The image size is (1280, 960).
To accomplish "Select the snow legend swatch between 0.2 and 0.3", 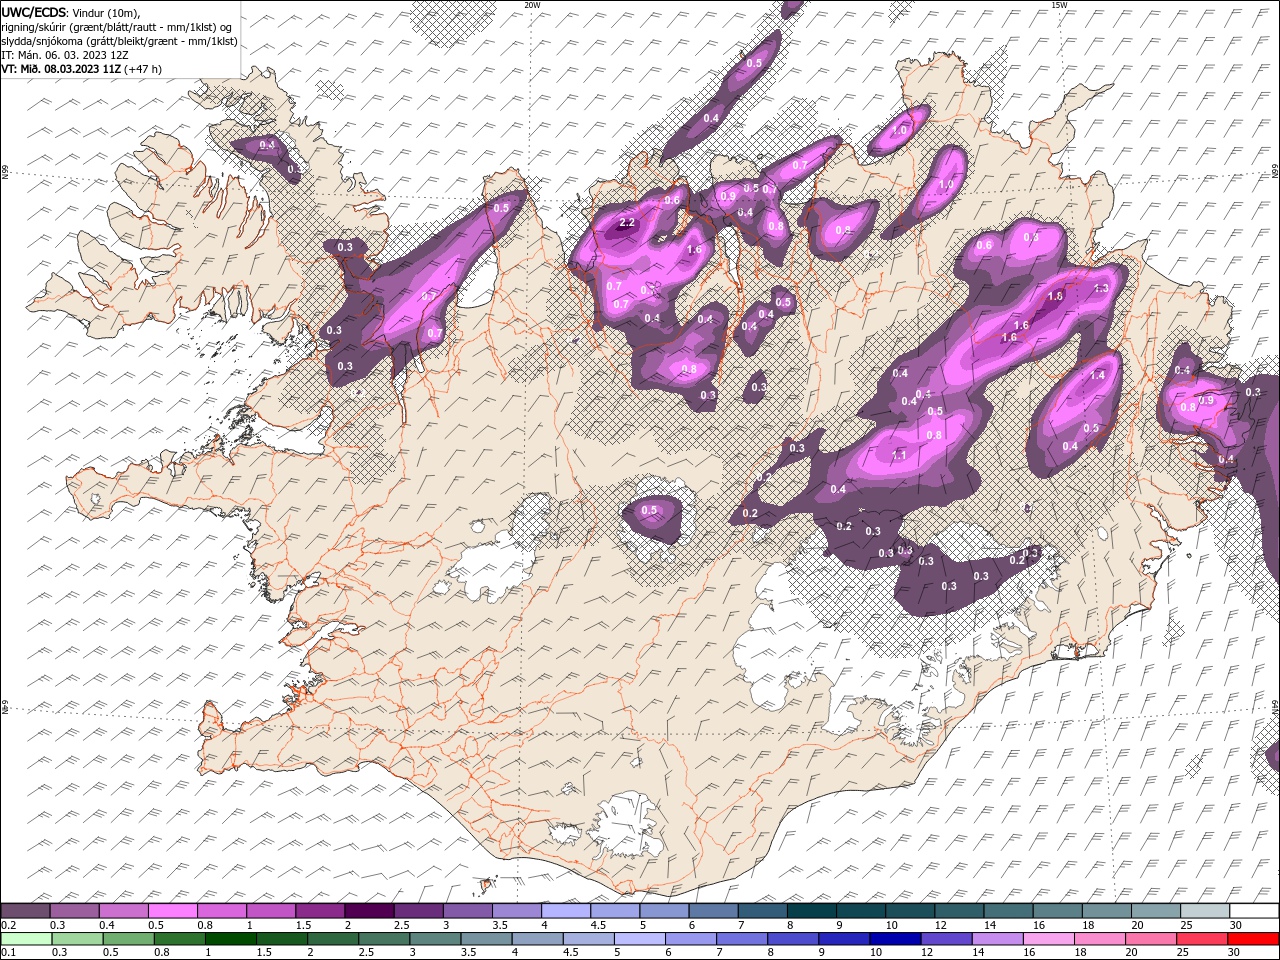I will pos(25,911).
